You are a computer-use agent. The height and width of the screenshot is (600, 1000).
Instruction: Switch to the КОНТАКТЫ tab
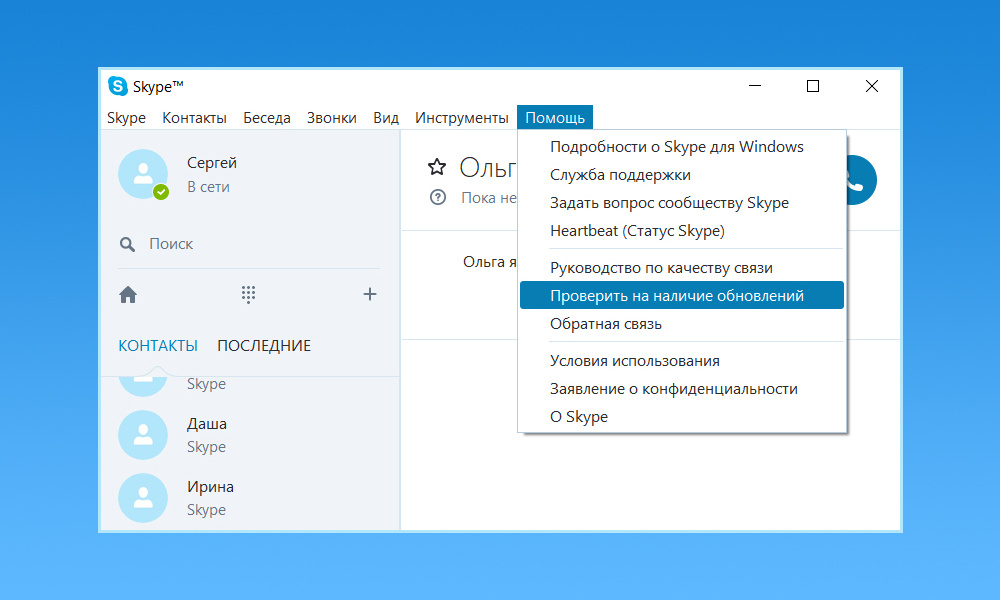click(x=158, y=346)
